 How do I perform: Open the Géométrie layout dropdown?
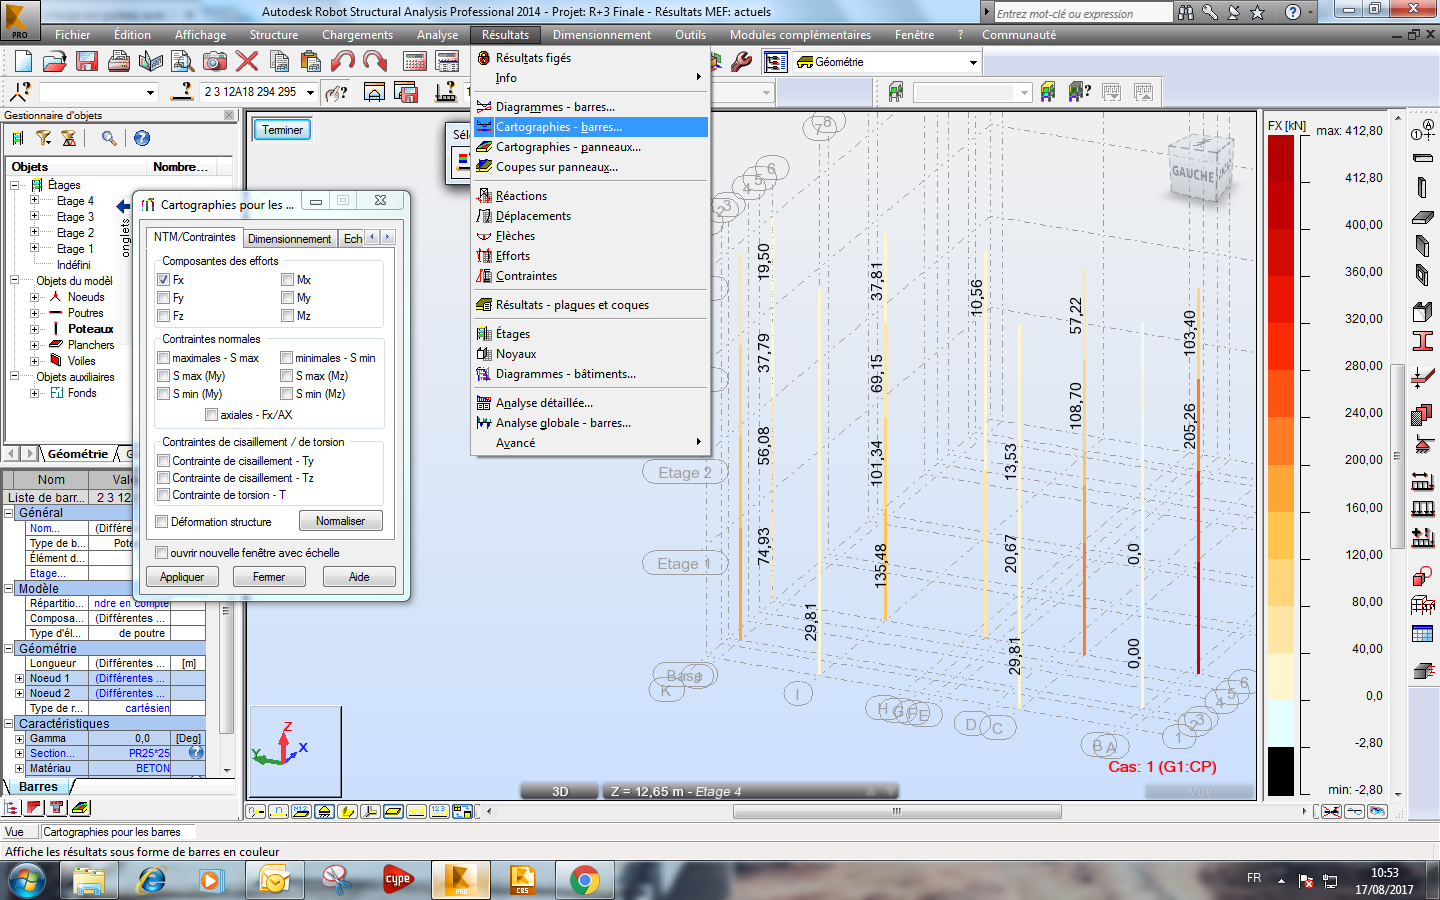point(973,62)
